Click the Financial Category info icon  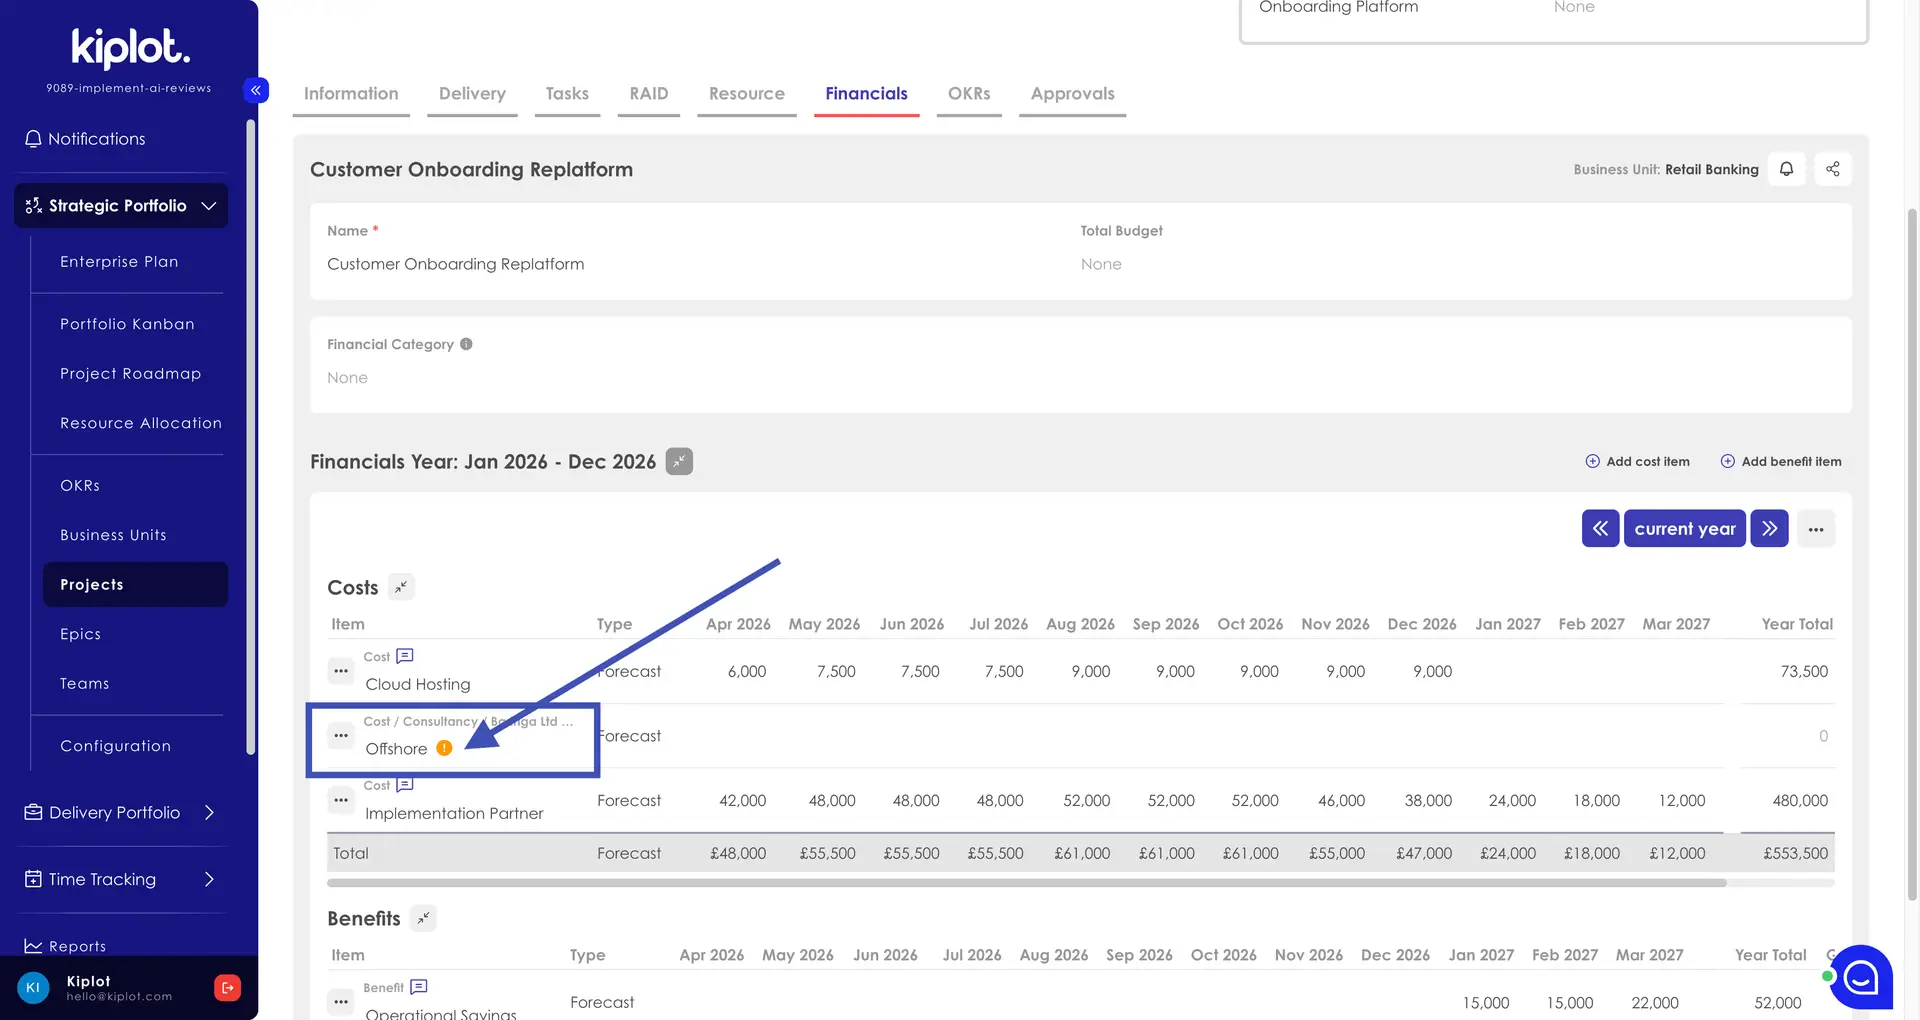[466, 344]
